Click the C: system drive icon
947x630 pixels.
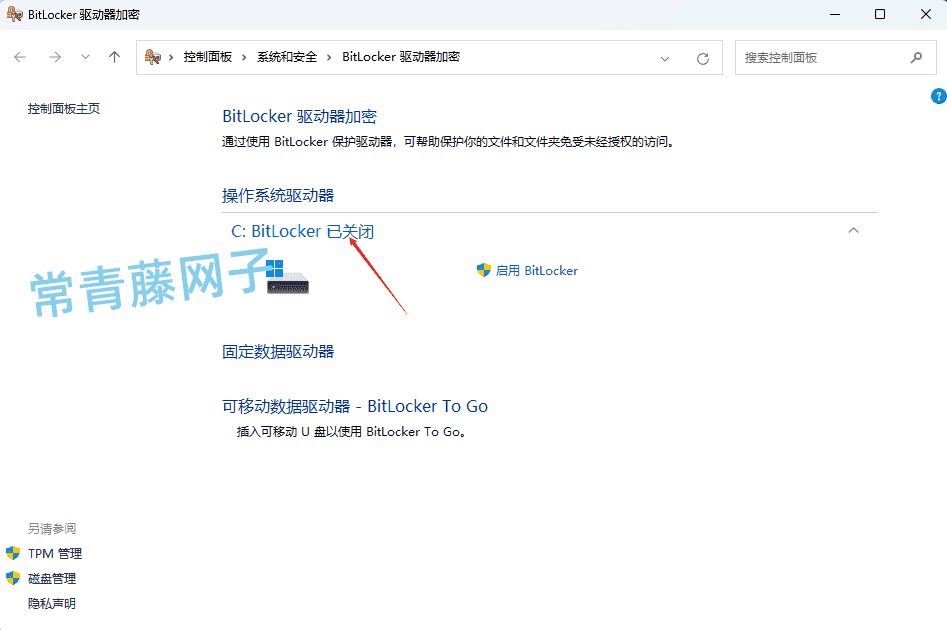point(287,277)
